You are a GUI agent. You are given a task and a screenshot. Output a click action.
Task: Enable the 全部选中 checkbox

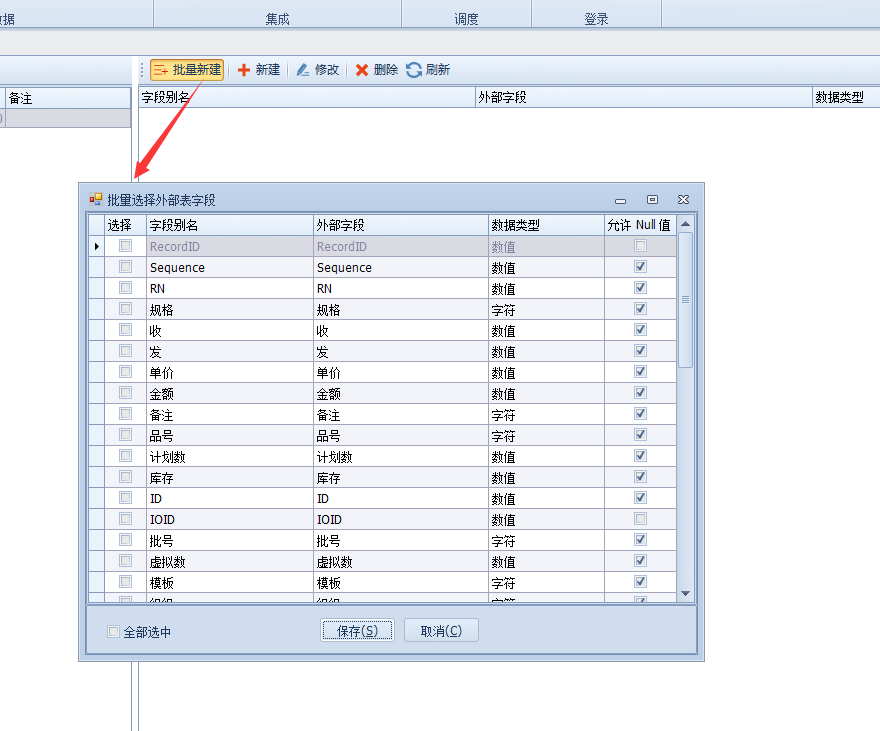(114, 632)
